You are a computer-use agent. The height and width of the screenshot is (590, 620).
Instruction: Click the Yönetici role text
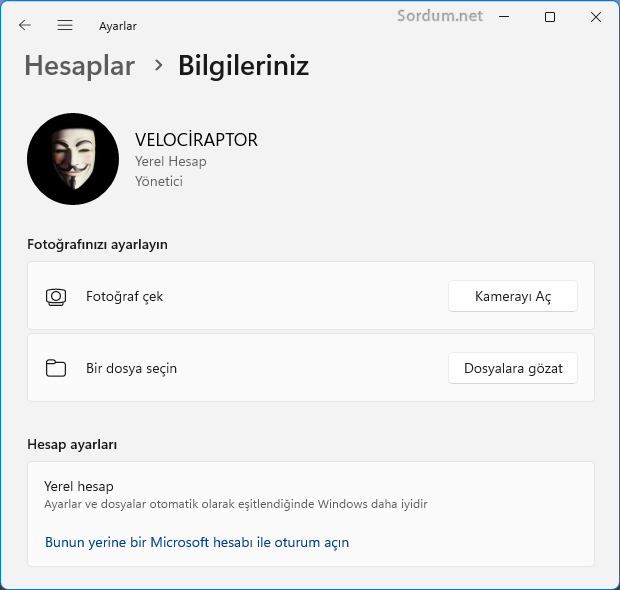(159, 181)
